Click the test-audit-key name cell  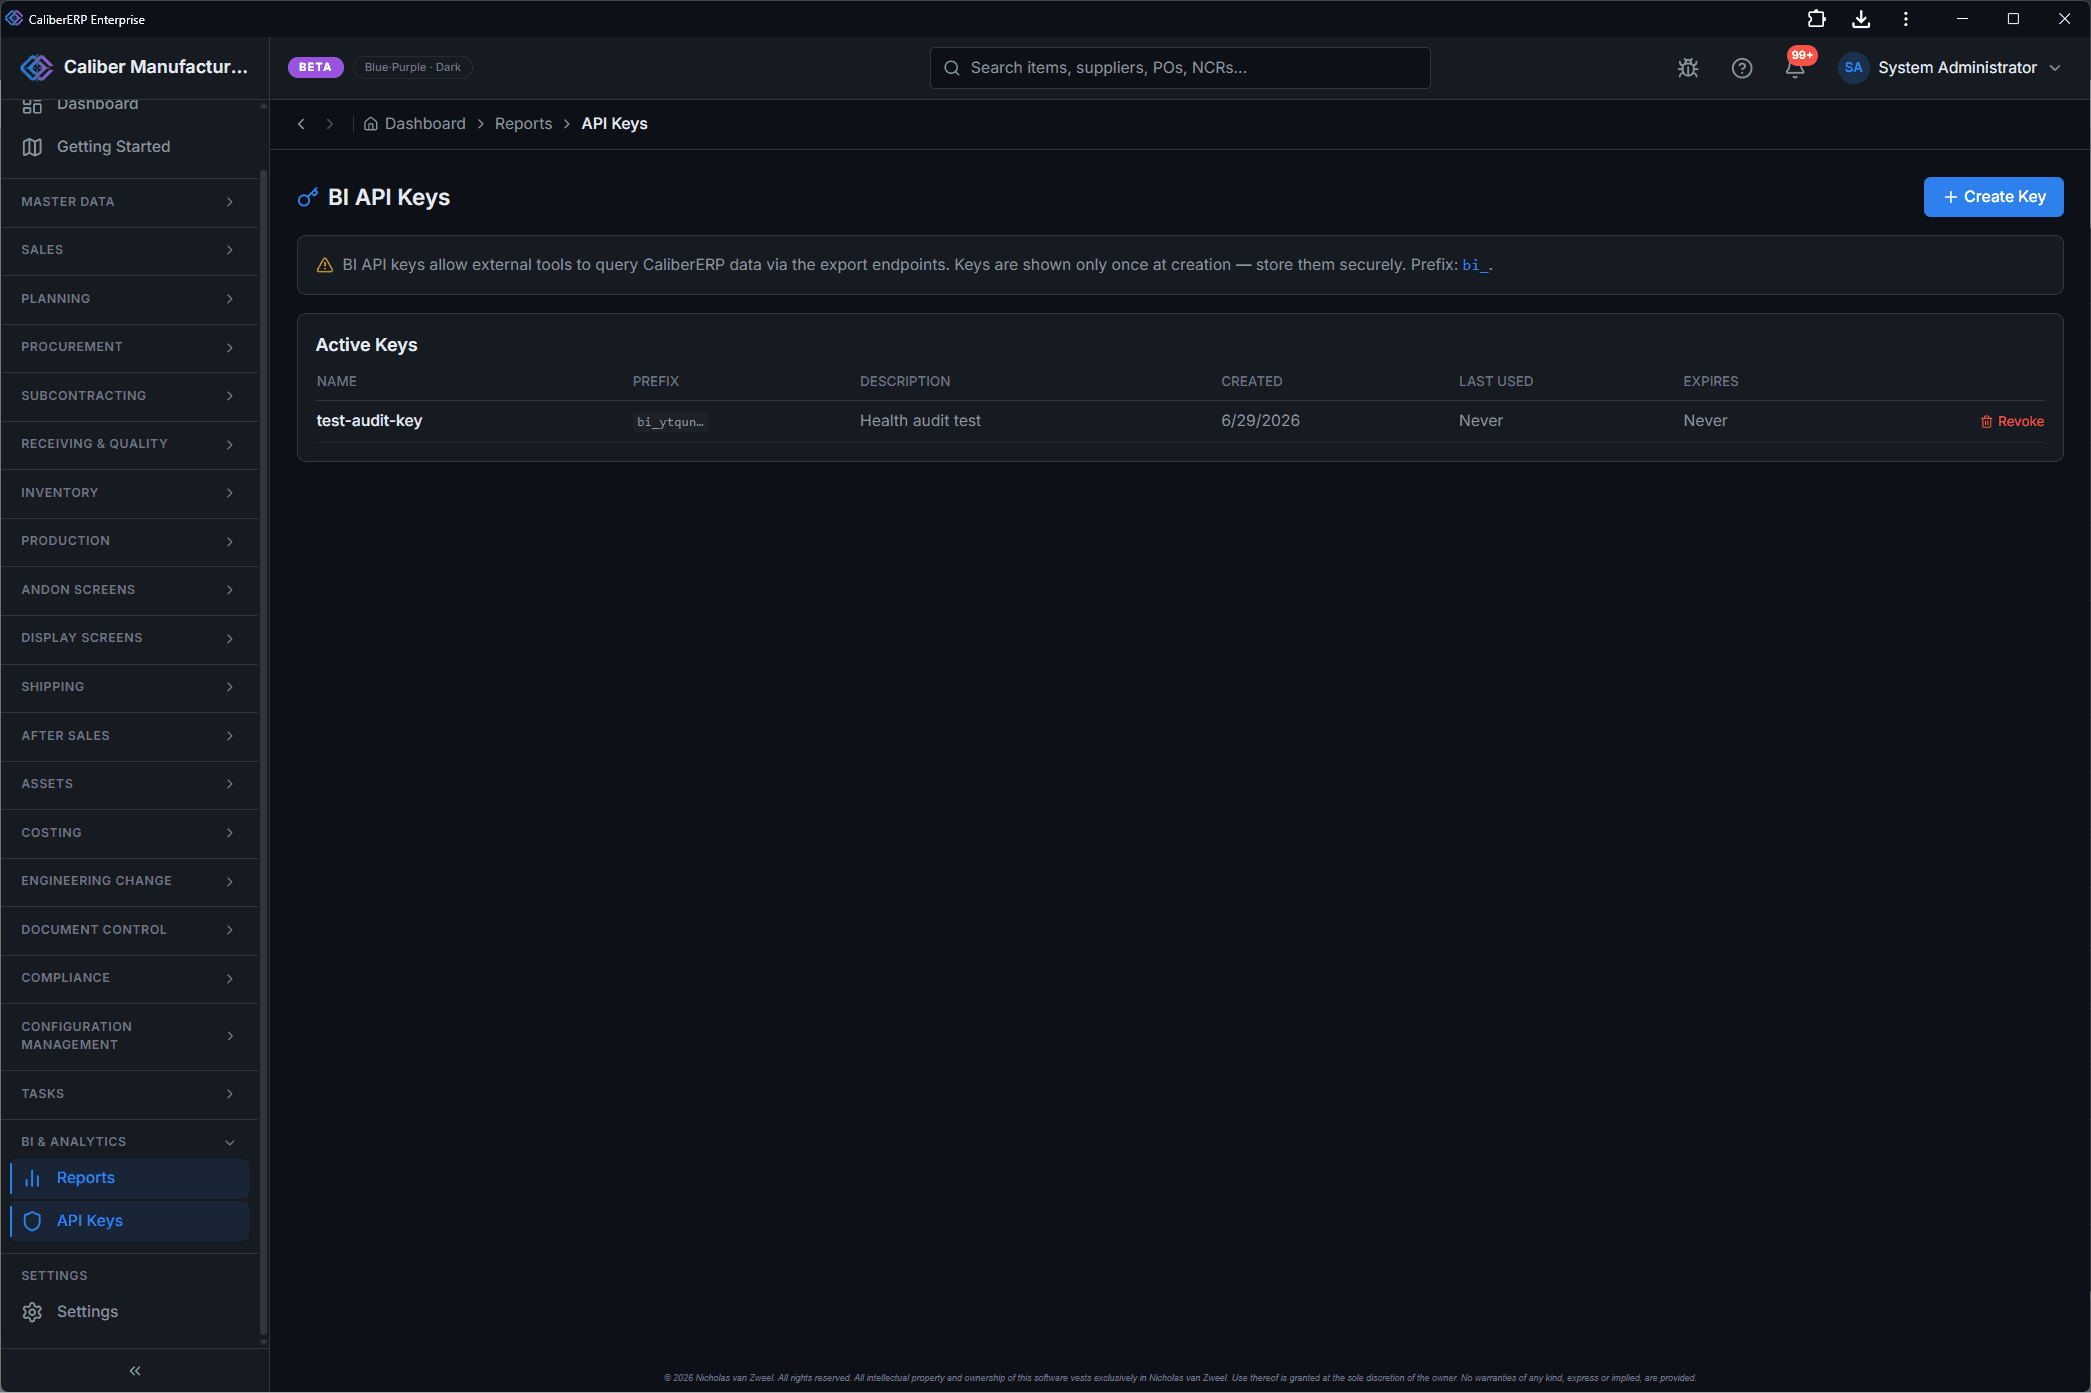coord(369,421)
